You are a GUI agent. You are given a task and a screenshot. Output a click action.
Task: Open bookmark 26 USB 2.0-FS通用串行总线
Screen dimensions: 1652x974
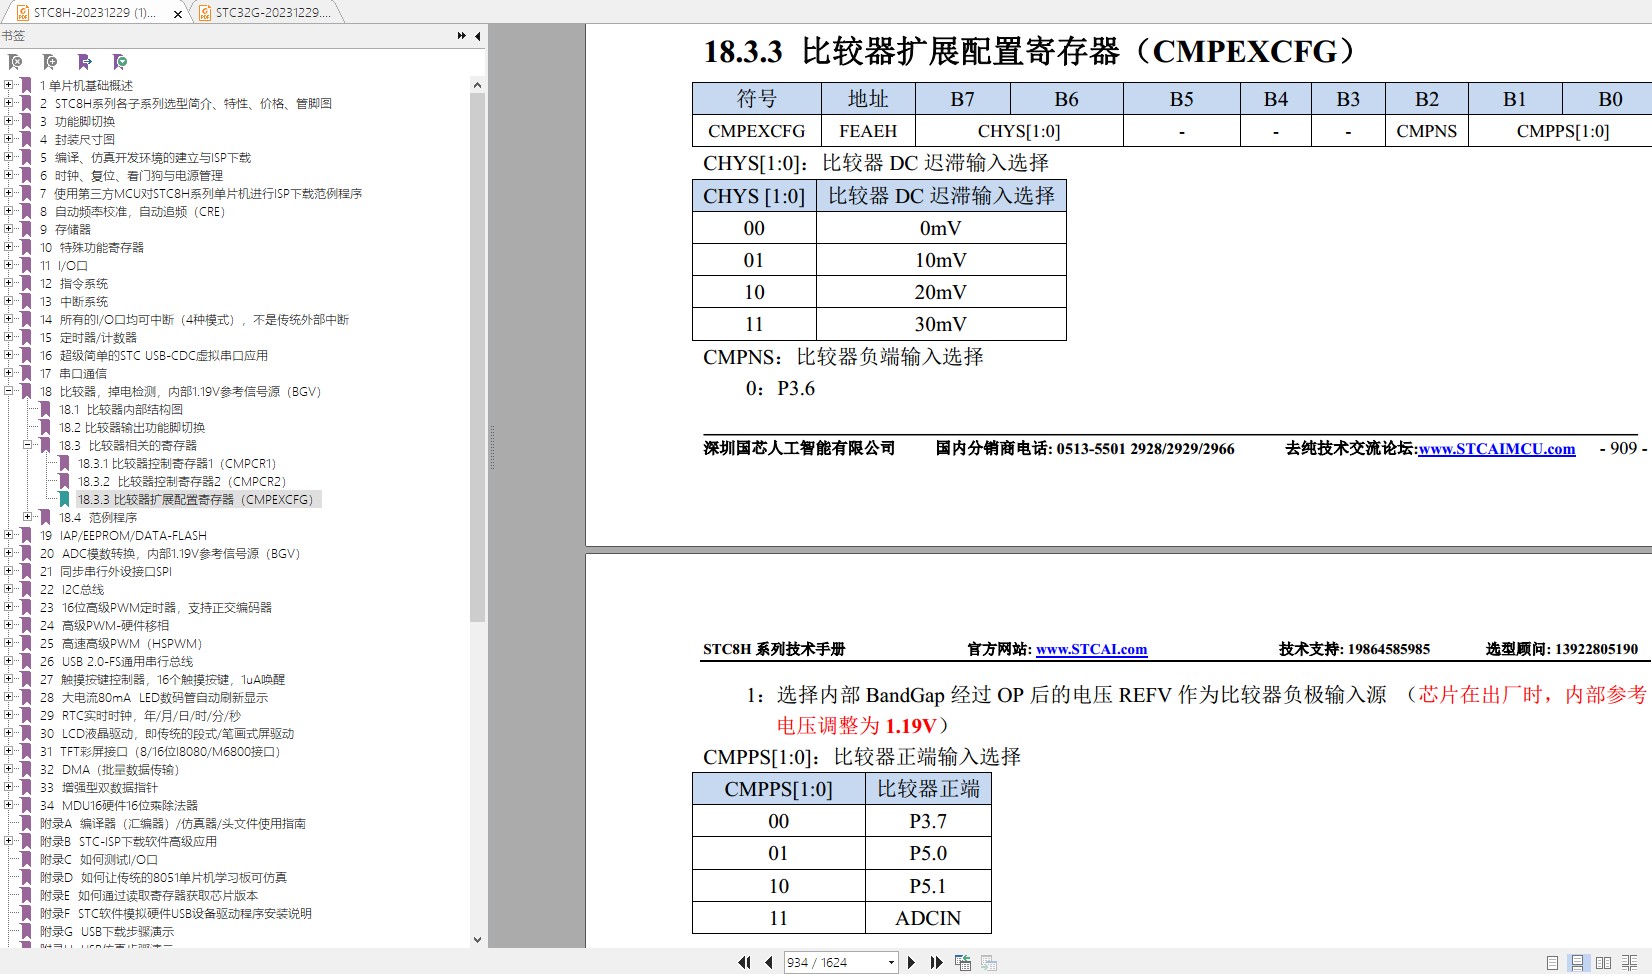pyautogui.click(x=116, y=661)
